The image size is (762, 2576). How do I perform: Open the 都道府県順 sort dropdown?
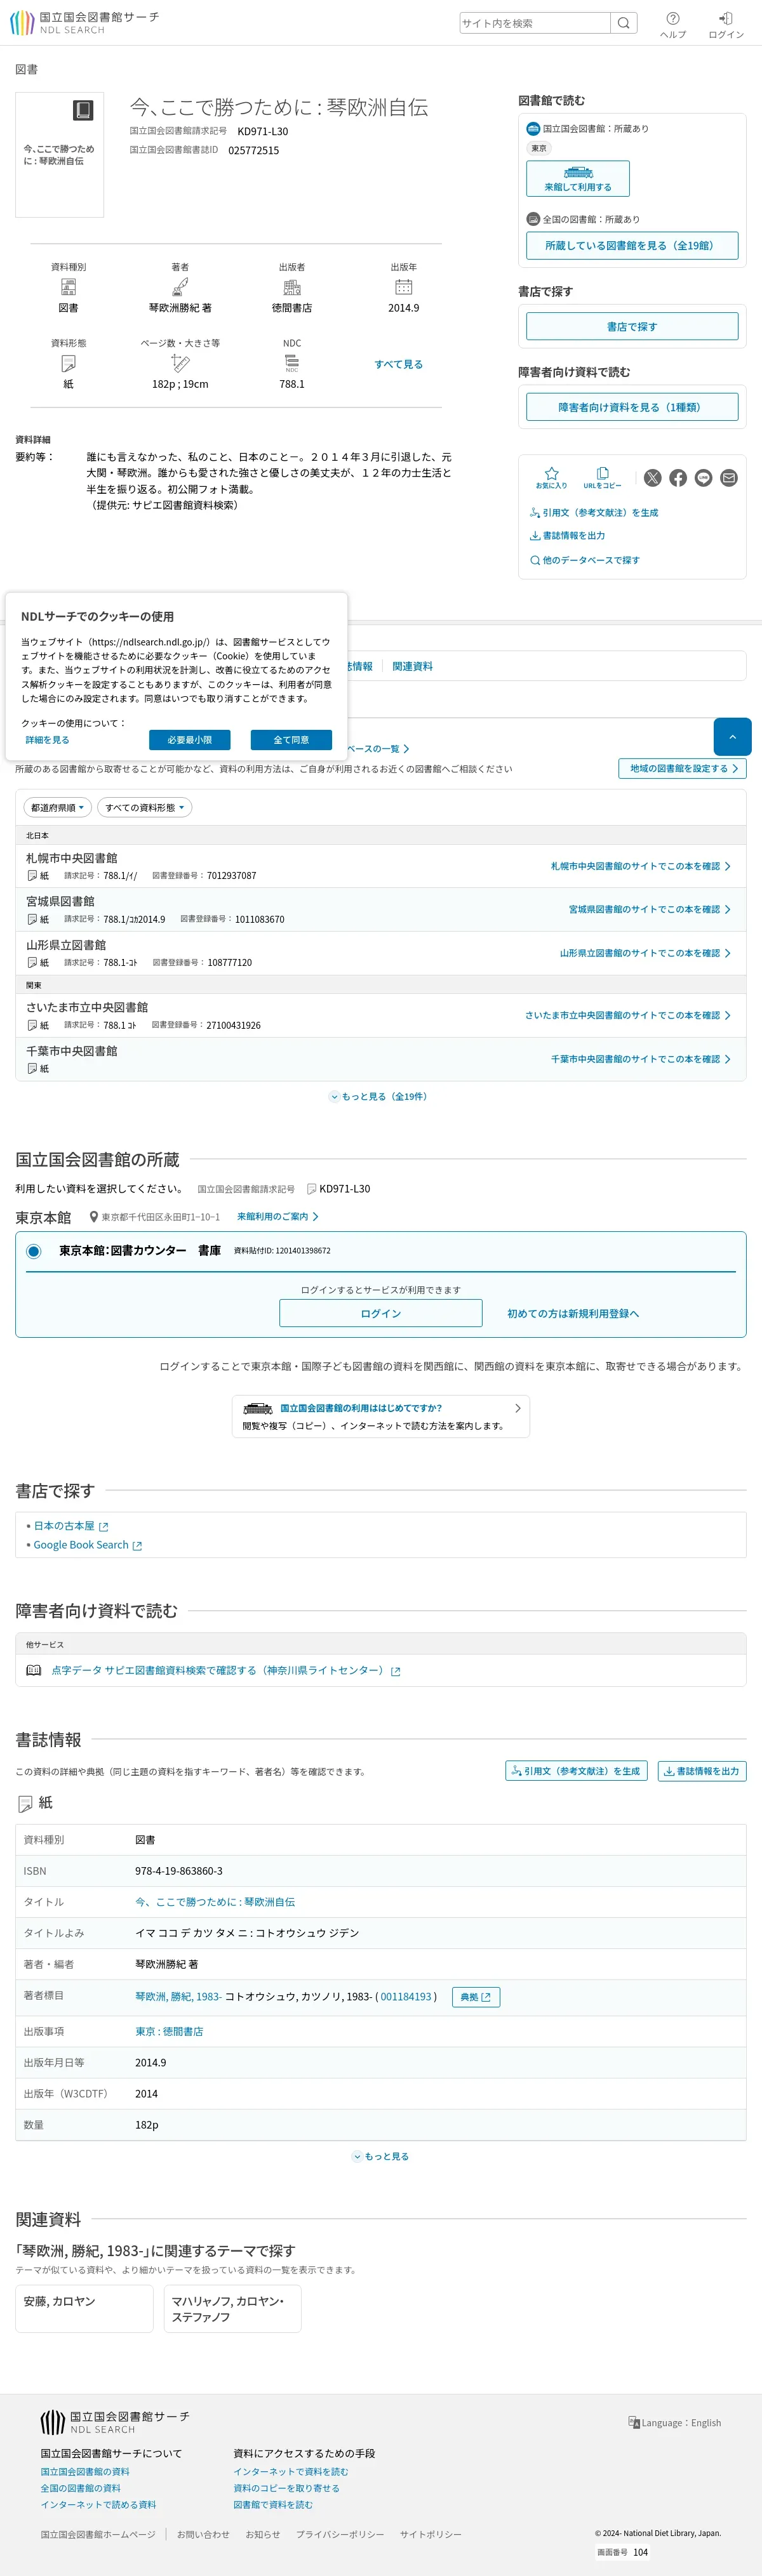click(x=58, y=808)
